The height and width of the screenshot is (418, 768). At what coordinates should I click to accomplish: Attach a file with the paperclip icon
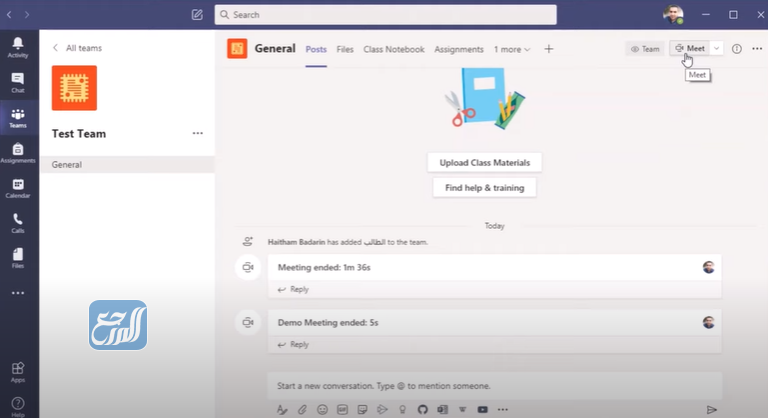pyautogui.click(x=302, y=409)
